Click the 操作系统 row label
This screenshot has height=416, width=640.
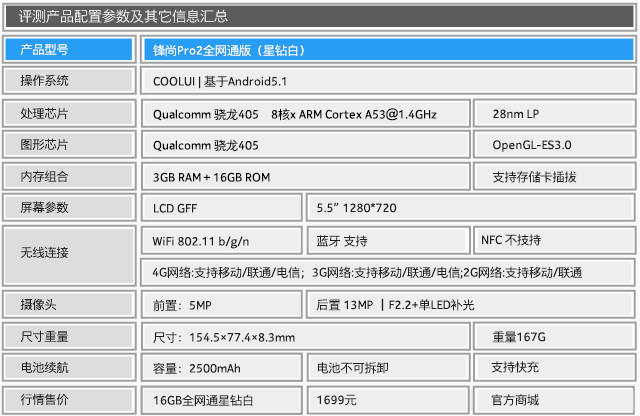[69, 81]
